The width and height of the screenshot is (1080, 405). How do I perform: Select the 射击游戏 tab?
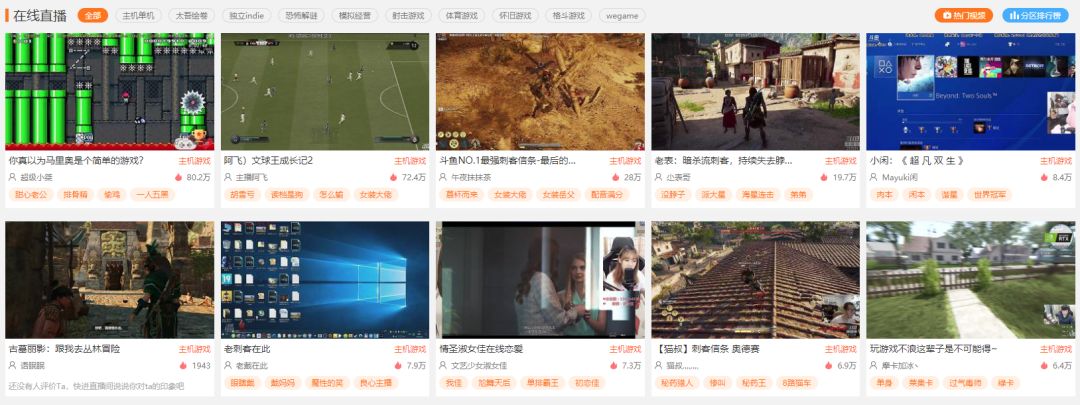pos(408,15)
